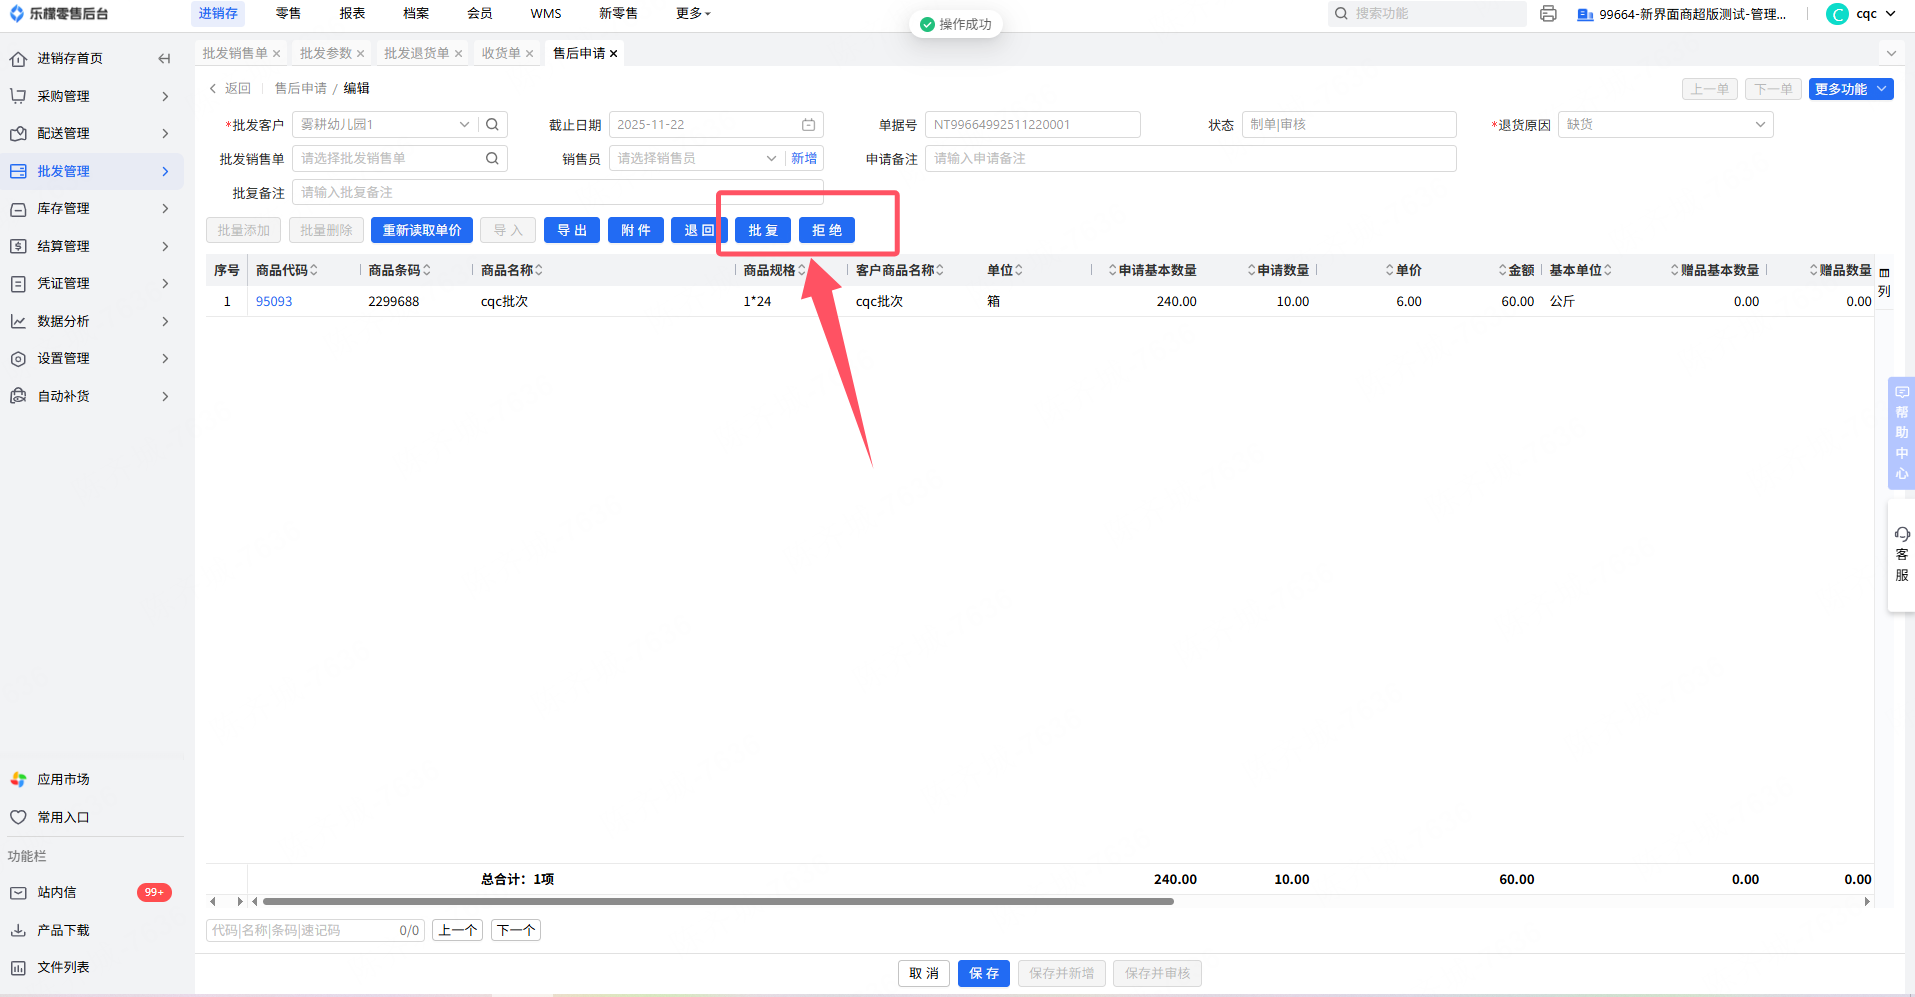Click the search icon beside 批发客户 field
Viewport: 1915px width, 997px height.
[492, 125]
